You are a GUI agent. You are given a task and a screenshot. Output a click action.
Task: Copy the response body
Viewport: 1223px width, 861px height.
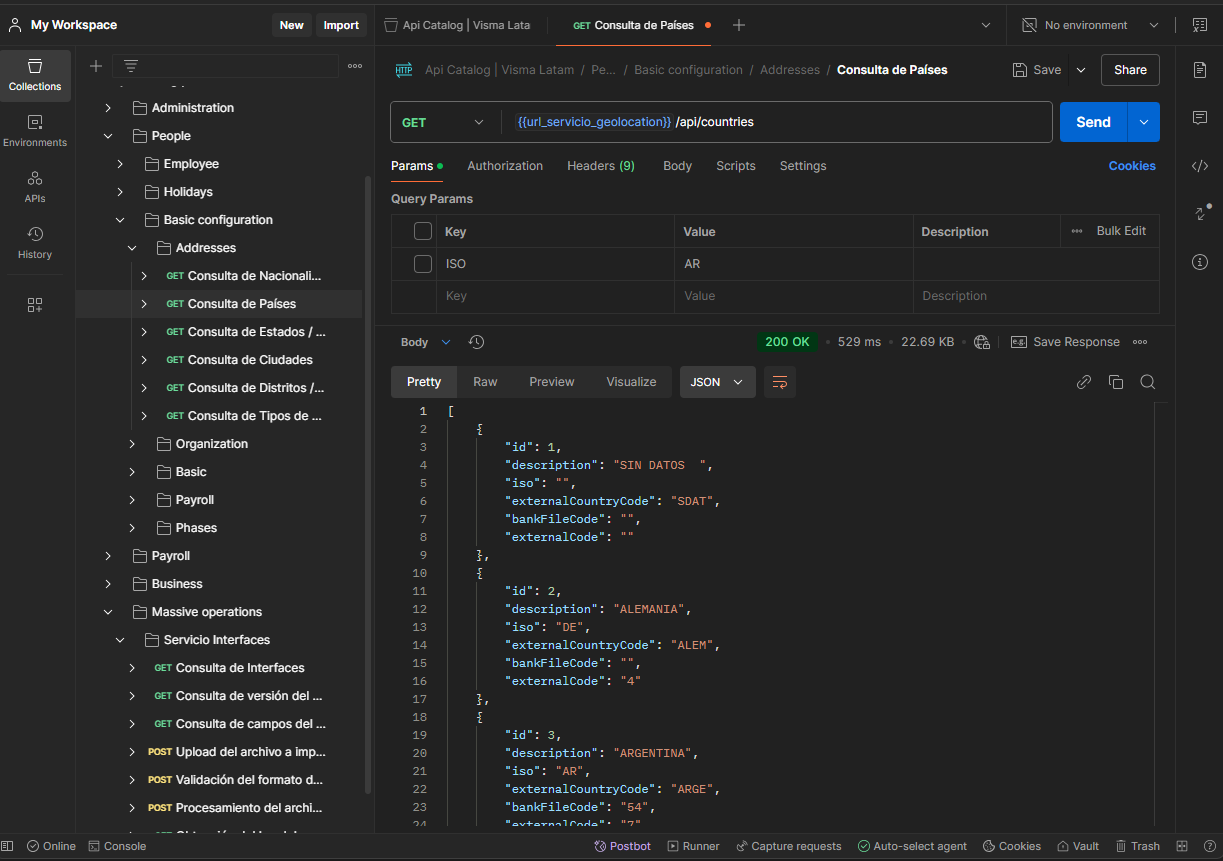pyautogui.click(x=1115, y=382)
